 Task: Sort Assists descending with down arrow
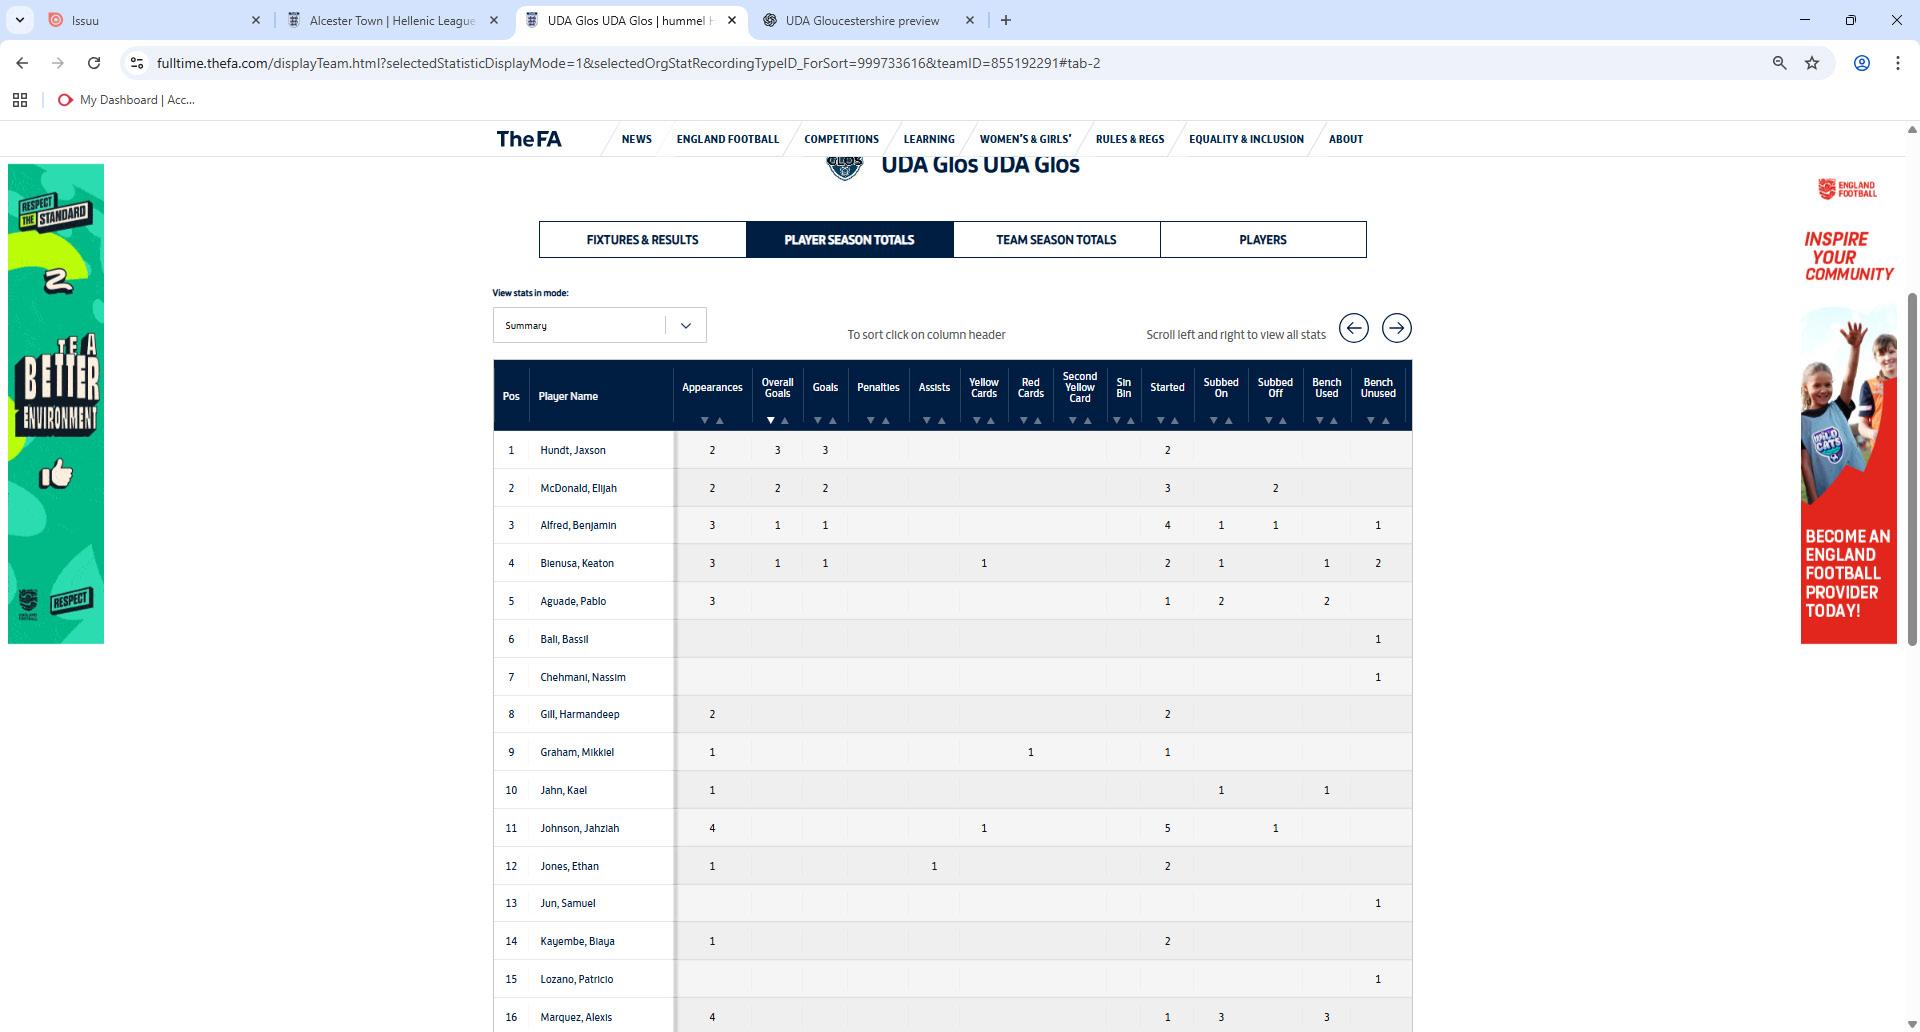click(x=927, y=421)
